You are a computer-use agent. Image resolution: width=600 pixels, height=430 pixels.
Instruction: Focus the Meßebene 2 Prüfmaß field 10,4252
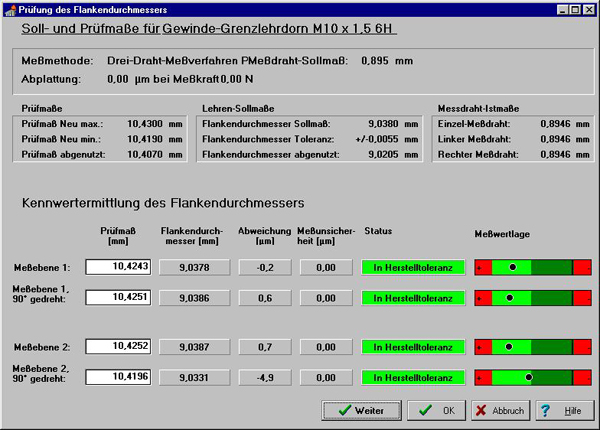(118, 346)
